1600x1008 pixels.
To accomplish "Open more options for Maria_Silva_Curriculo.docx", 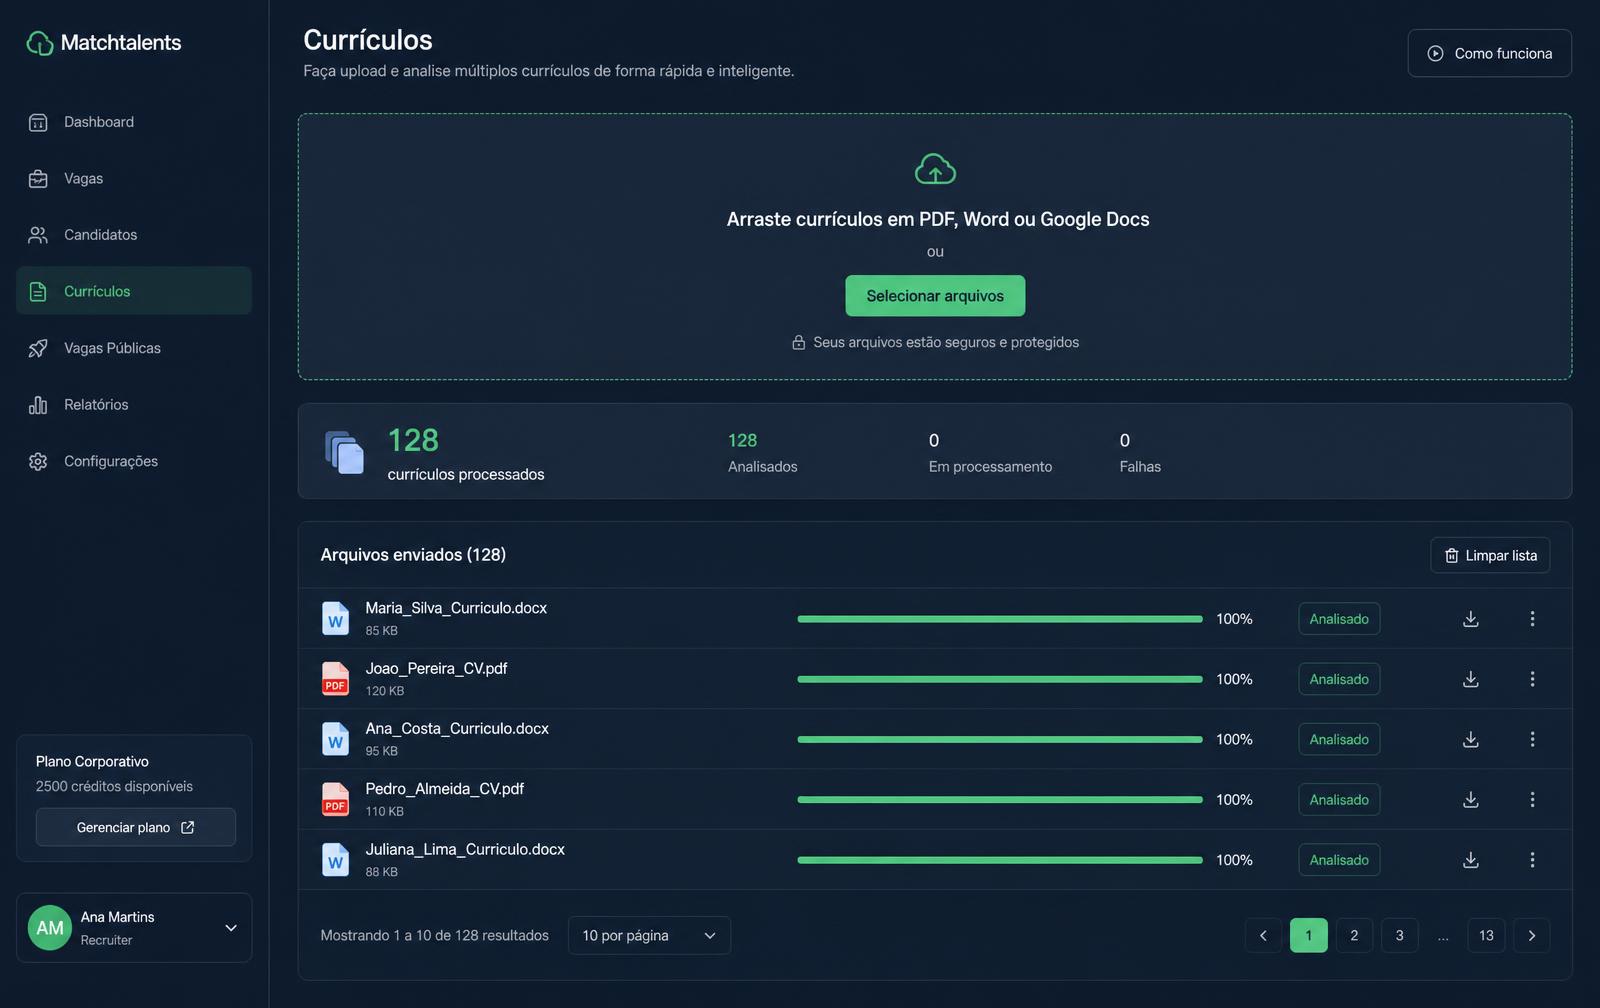I will 1532,619.
